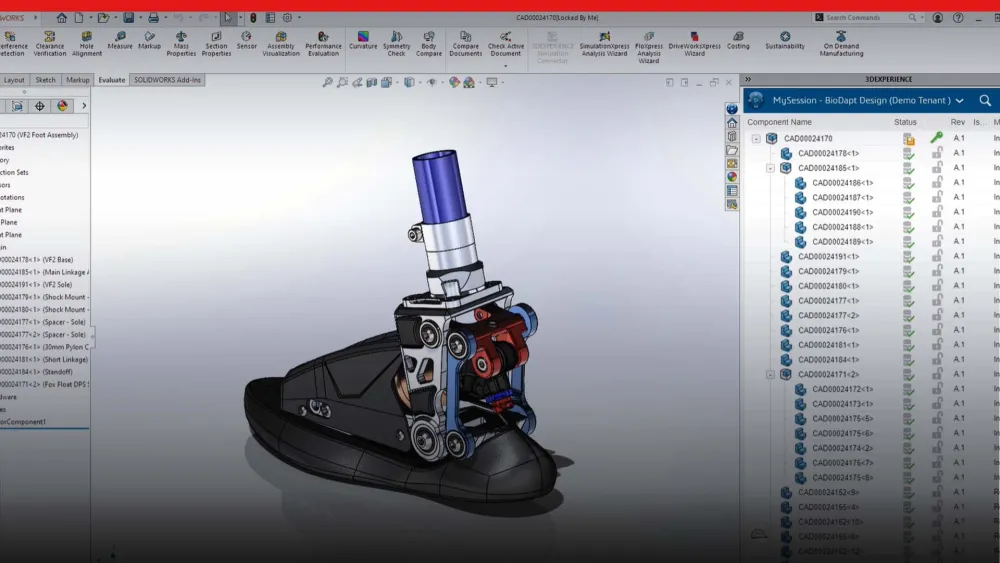This screenshot has height=563, width=1000.
Task: Toggle lock icon on CAD00024180<1> row
Action: coord(937,286)
